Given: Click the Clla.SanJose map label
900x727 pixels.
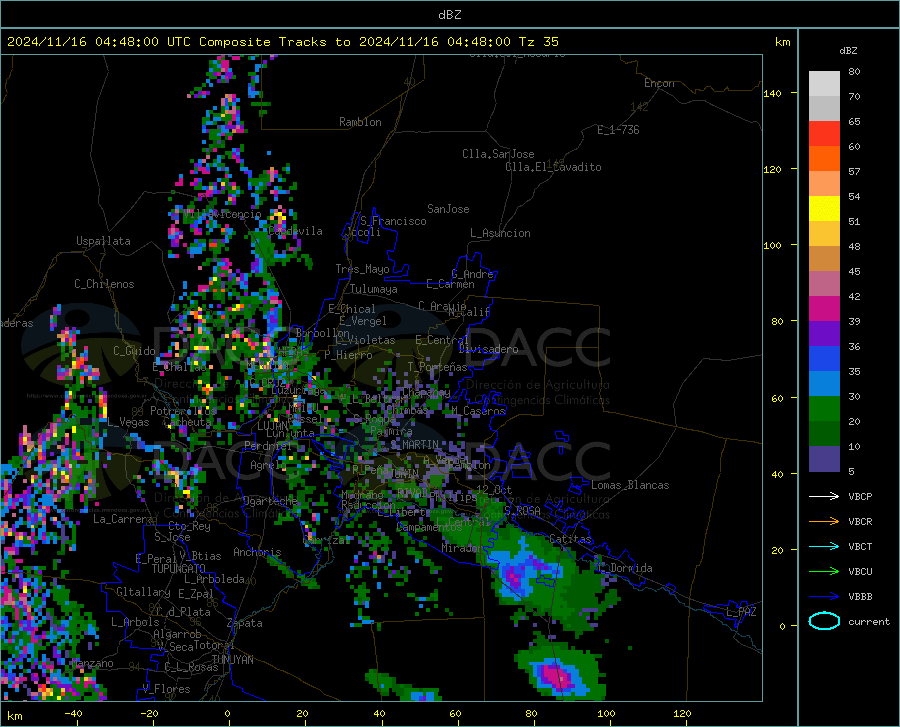Looking at the screenshot, I should tap(498, 154).
